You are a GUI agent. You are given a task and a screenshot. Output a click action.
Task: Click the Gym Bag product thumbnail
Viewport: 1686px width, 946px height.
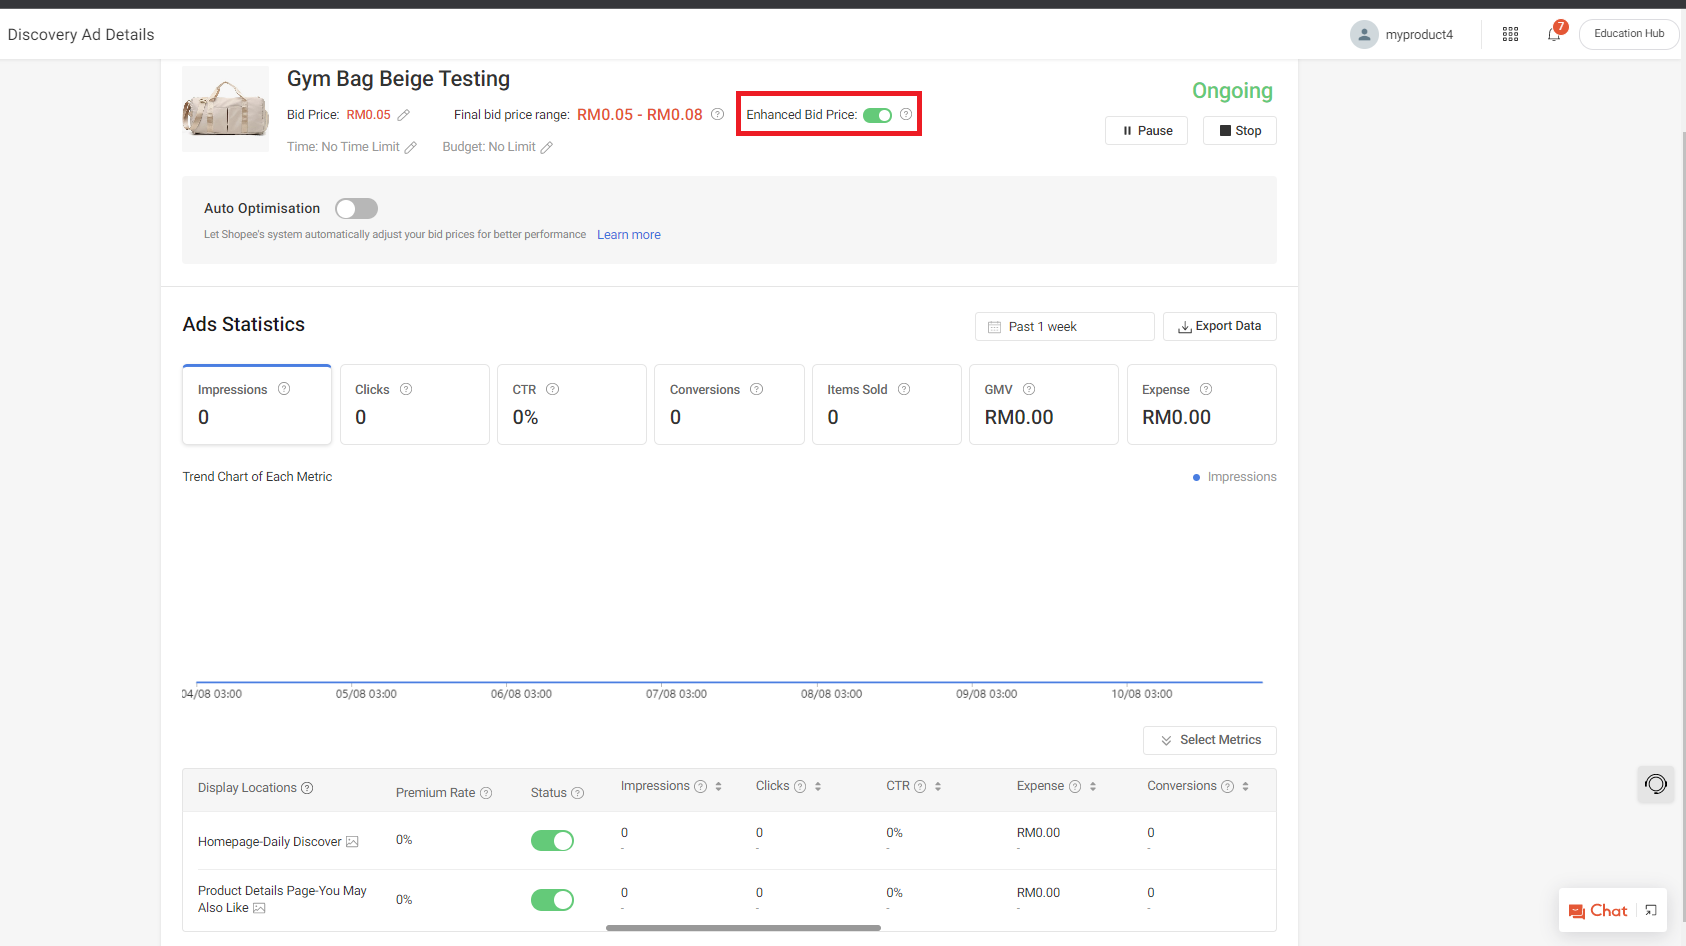[226, 109]
